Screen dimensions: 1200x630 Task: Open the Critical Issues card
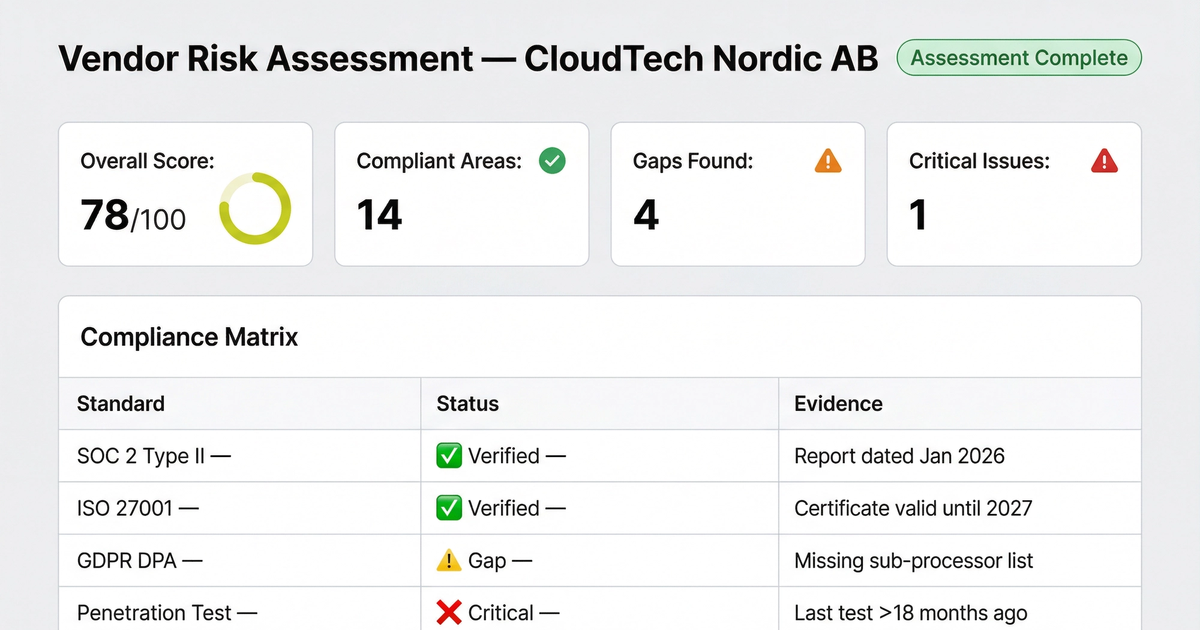(1014, 194)
